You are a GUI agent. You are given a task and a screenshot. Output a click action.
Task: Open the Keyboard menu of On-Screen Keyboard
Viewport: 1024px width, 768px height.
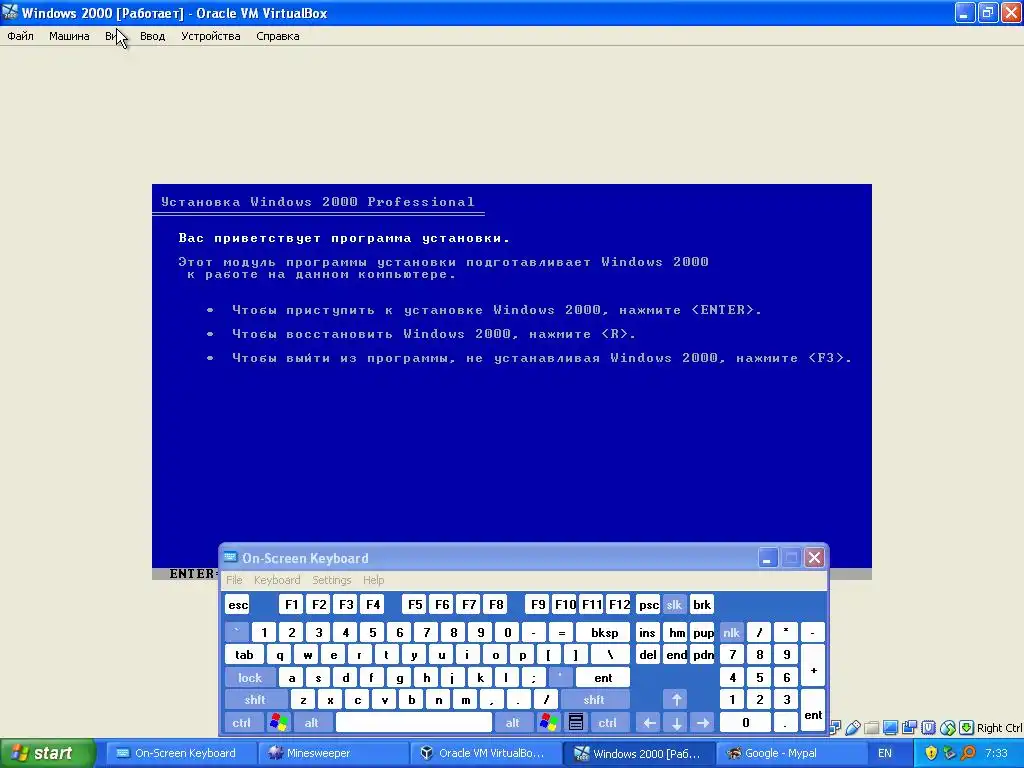pyautogui.click(x=277, y=580)
